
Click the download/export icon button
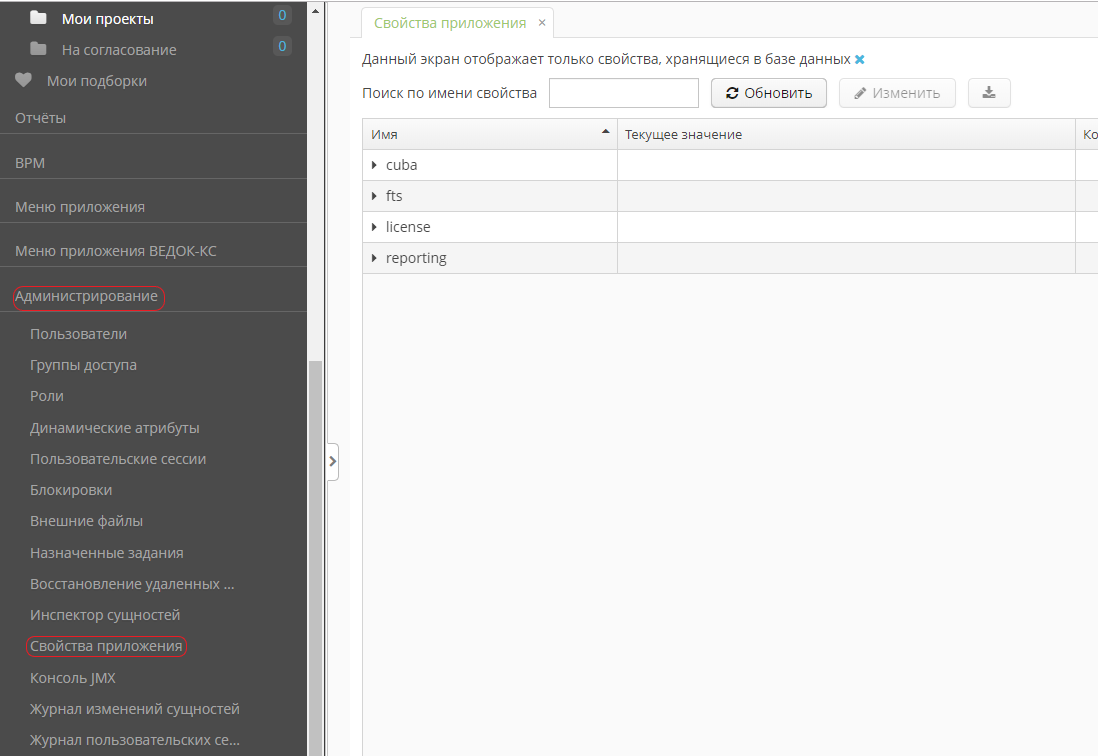click(x=989, y=93)
